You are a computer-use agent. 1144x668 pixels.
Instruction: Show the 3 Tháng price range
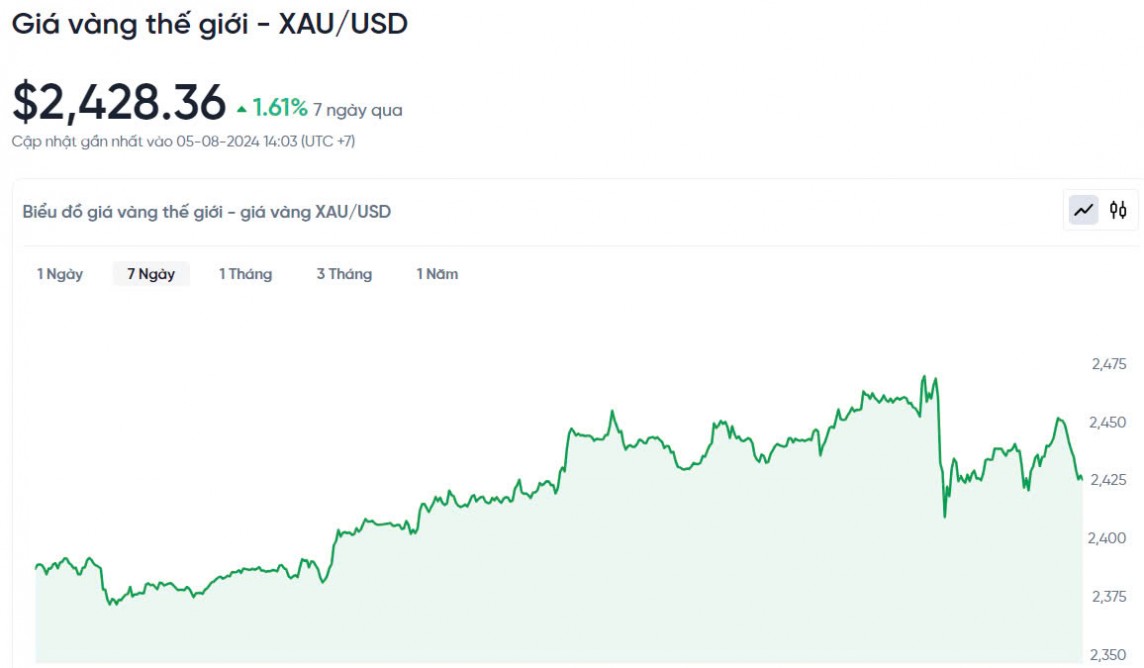(x=344, y=274)
